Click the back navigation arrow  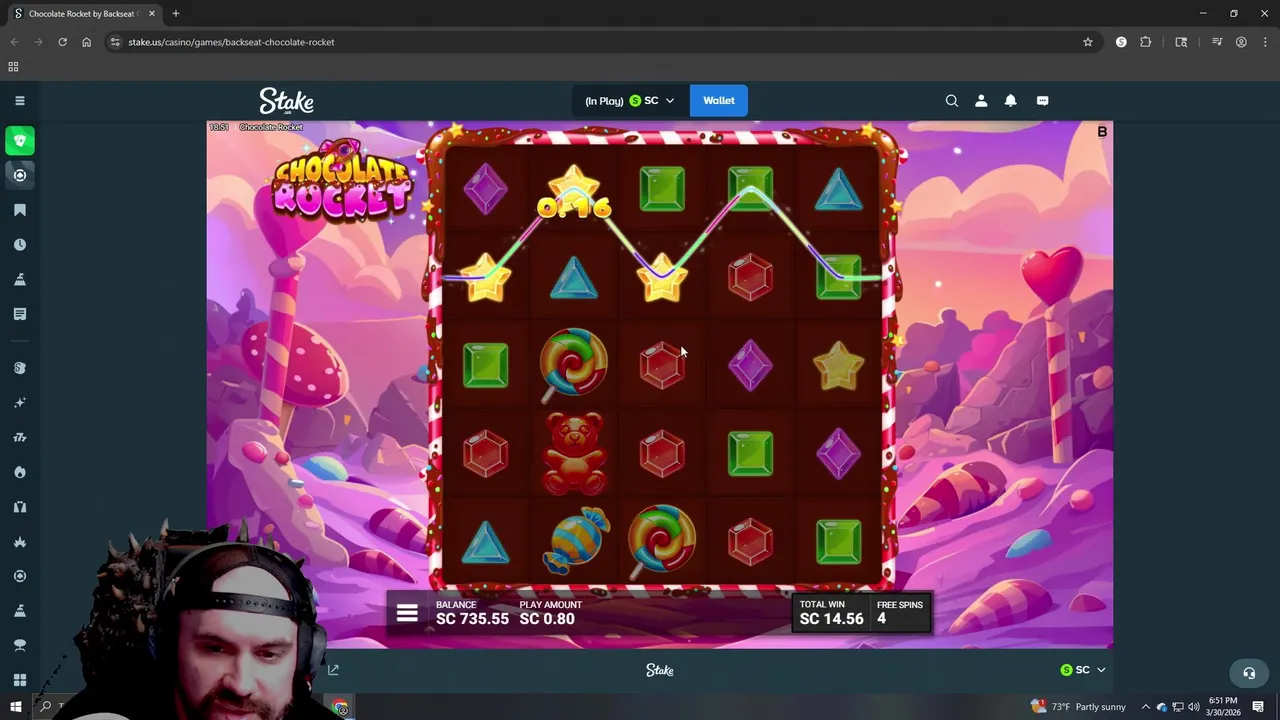(14, 42)
